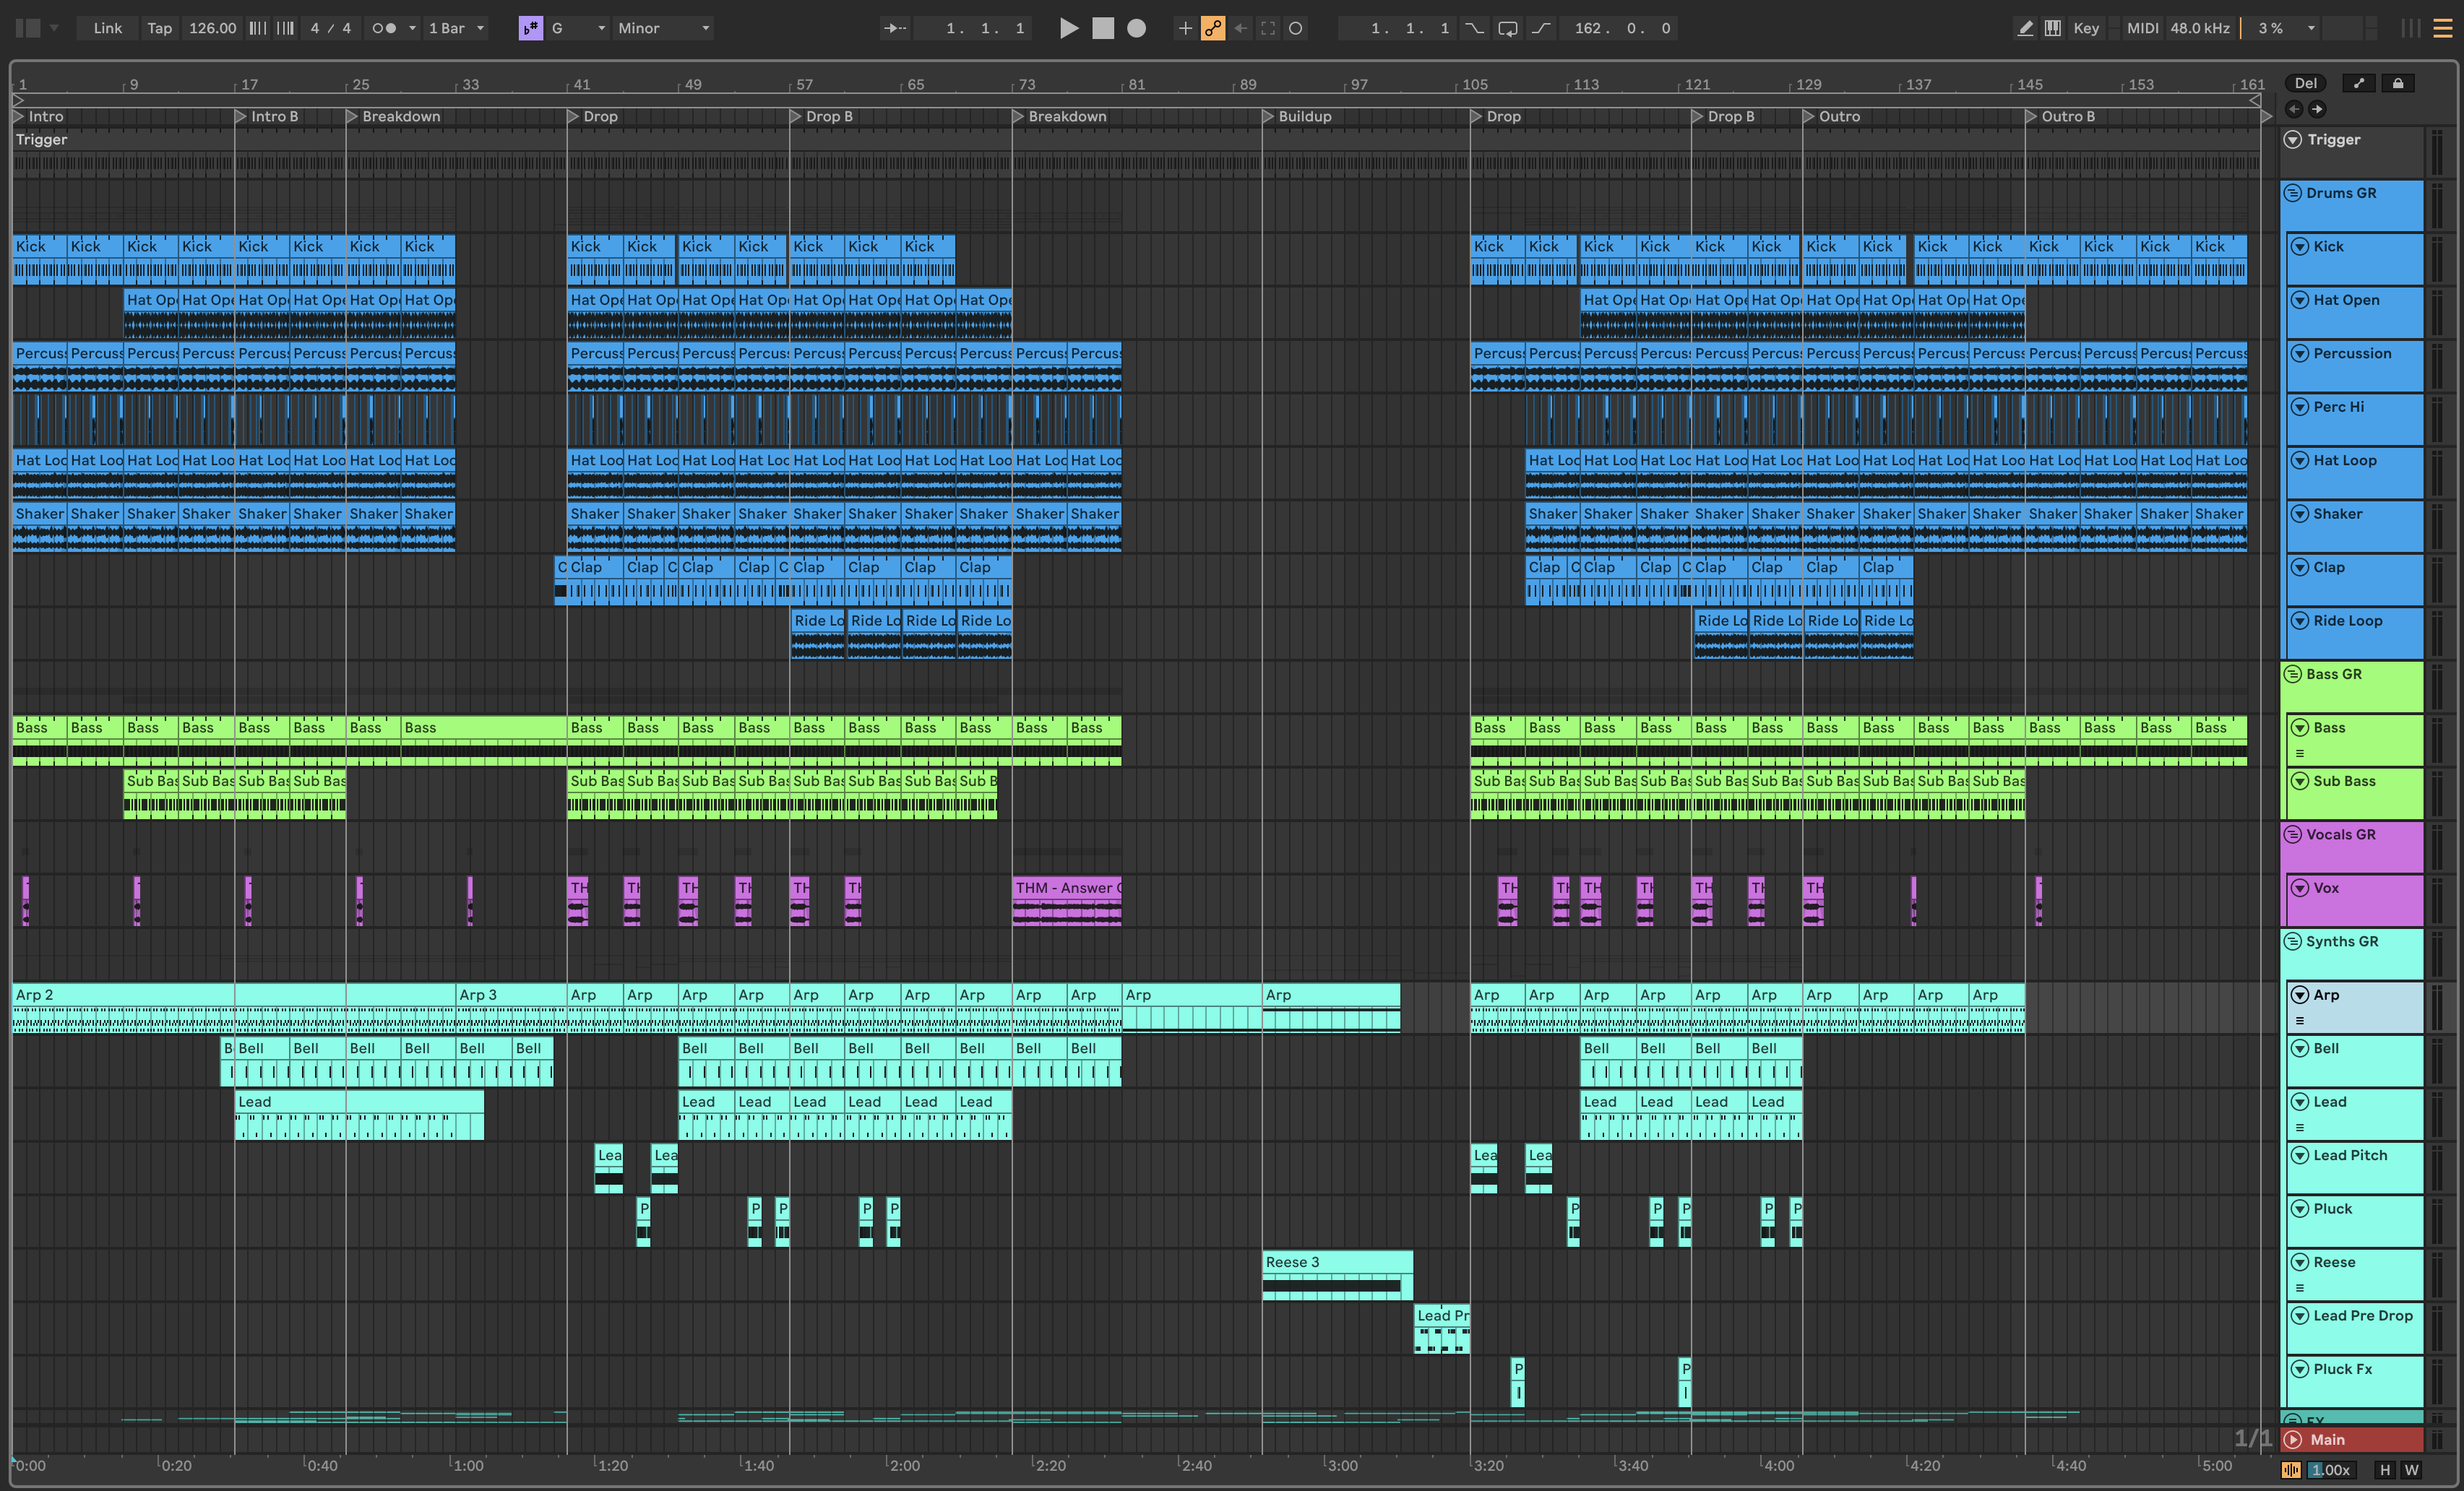Click the 162. 0. 0 loop length field
Screen dimensions: 2464x1491
(1621, 28)
